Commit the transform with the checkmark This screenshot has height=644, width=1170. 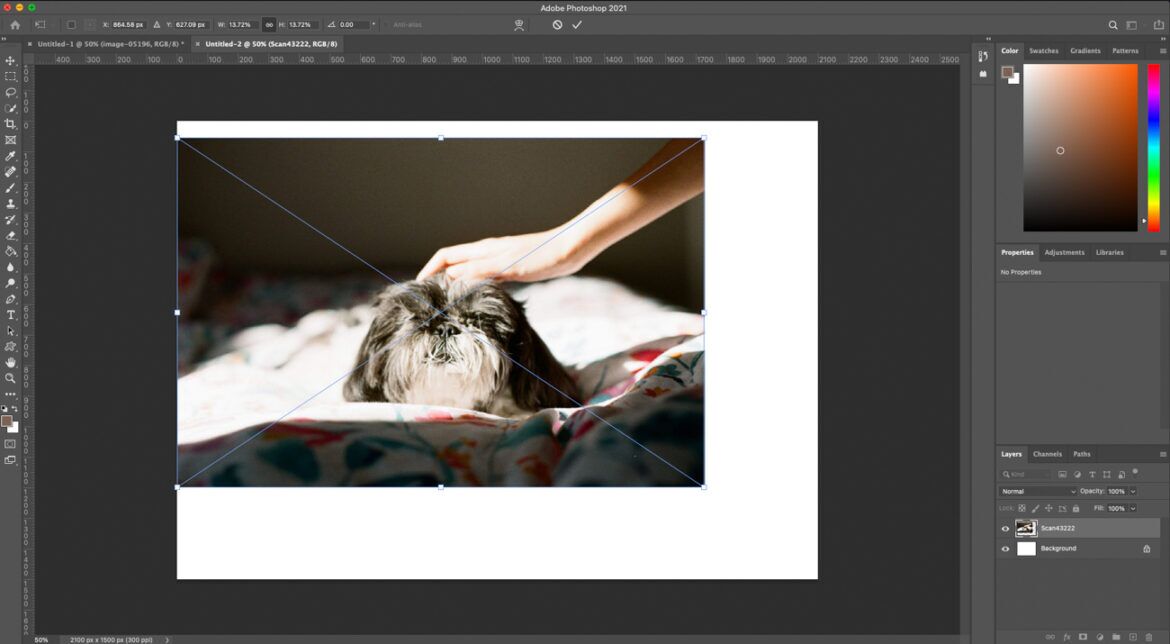(577, 24)
